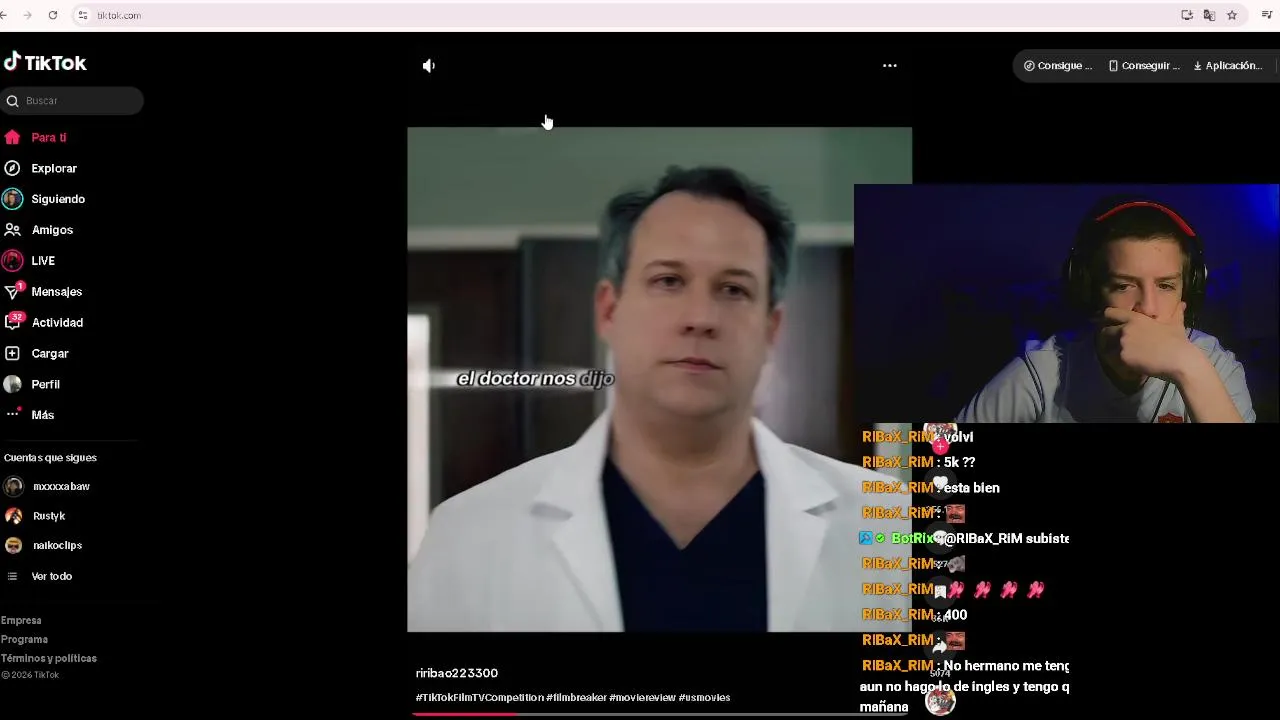Click the mxxxxabaw account avatar
Image resolution: width=1280 pixels, height=720 pixels.
click(13, 487)
